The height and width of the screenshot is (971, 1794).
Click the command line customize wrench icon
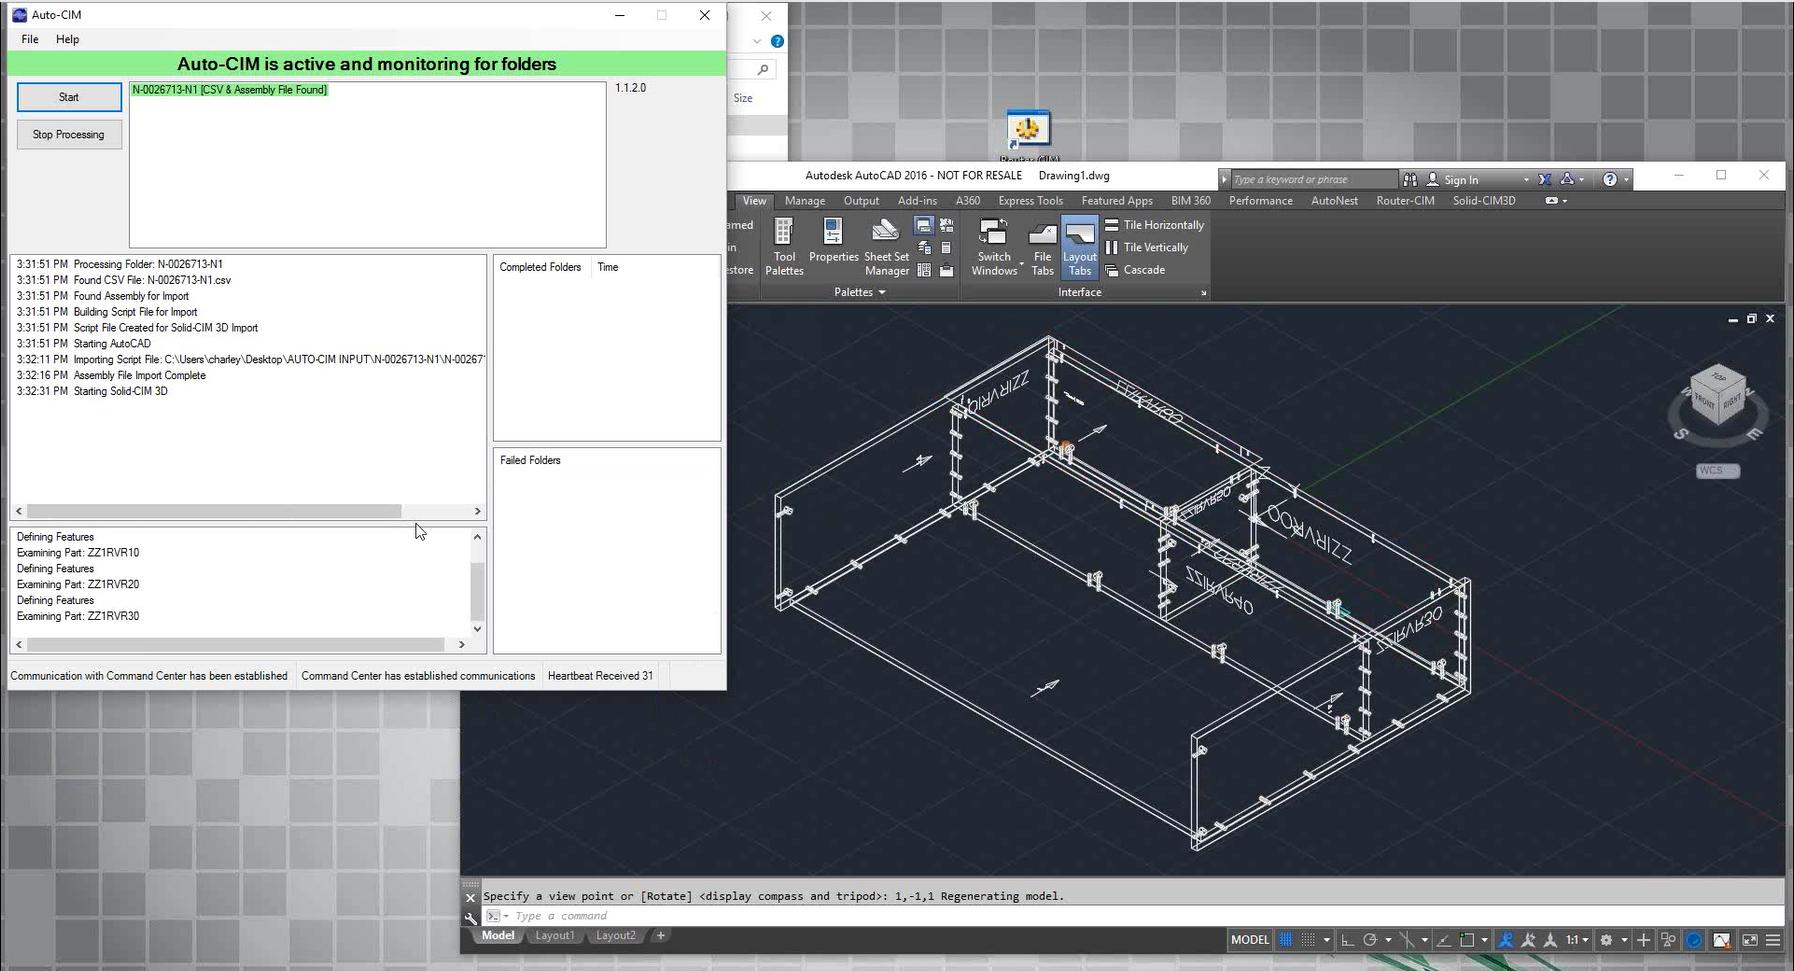(x=471, y=917)
